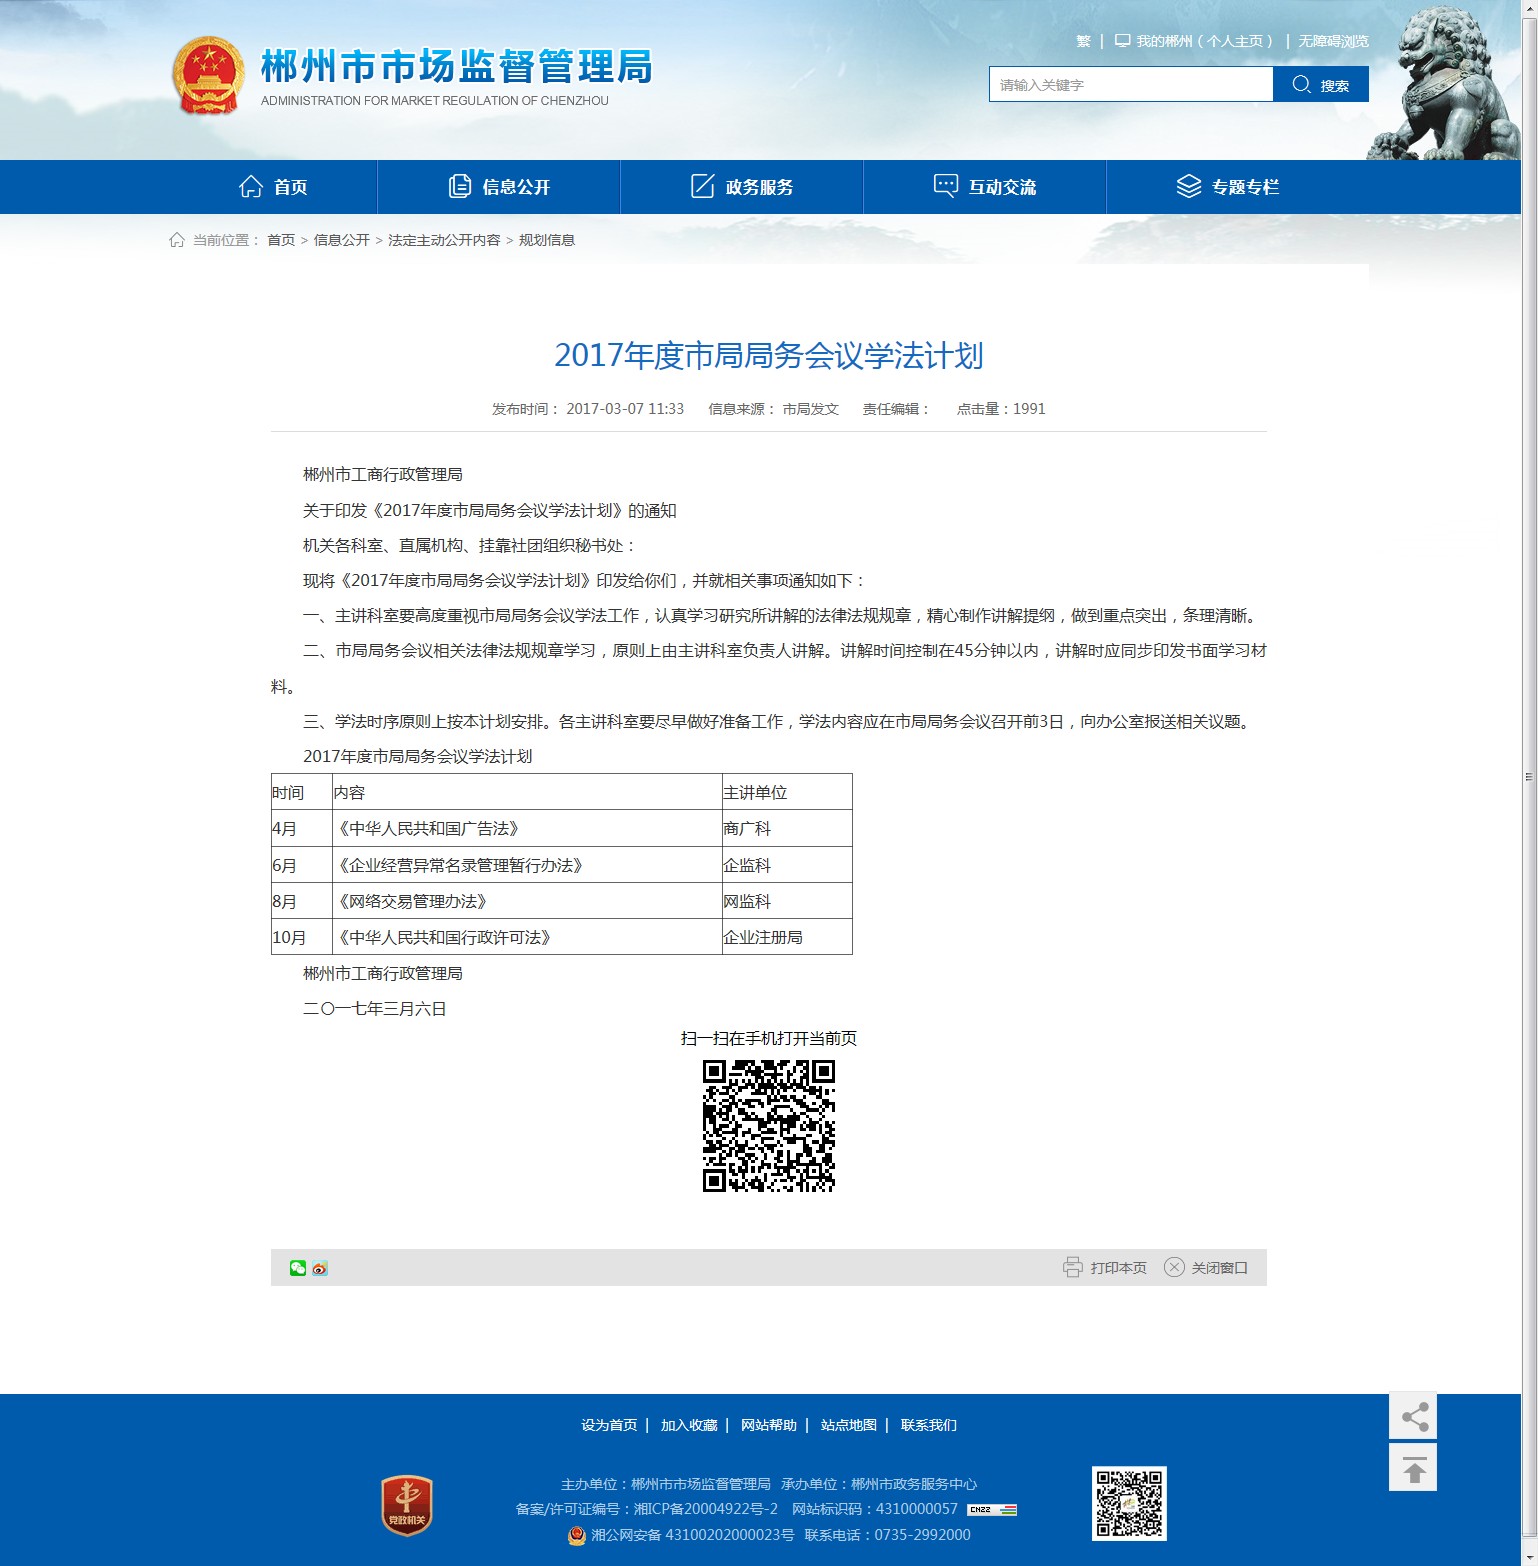The image size is (1538, 1566).
Task: Click the publish time 2017-03-07 11:33
Action: coord(625,409)
